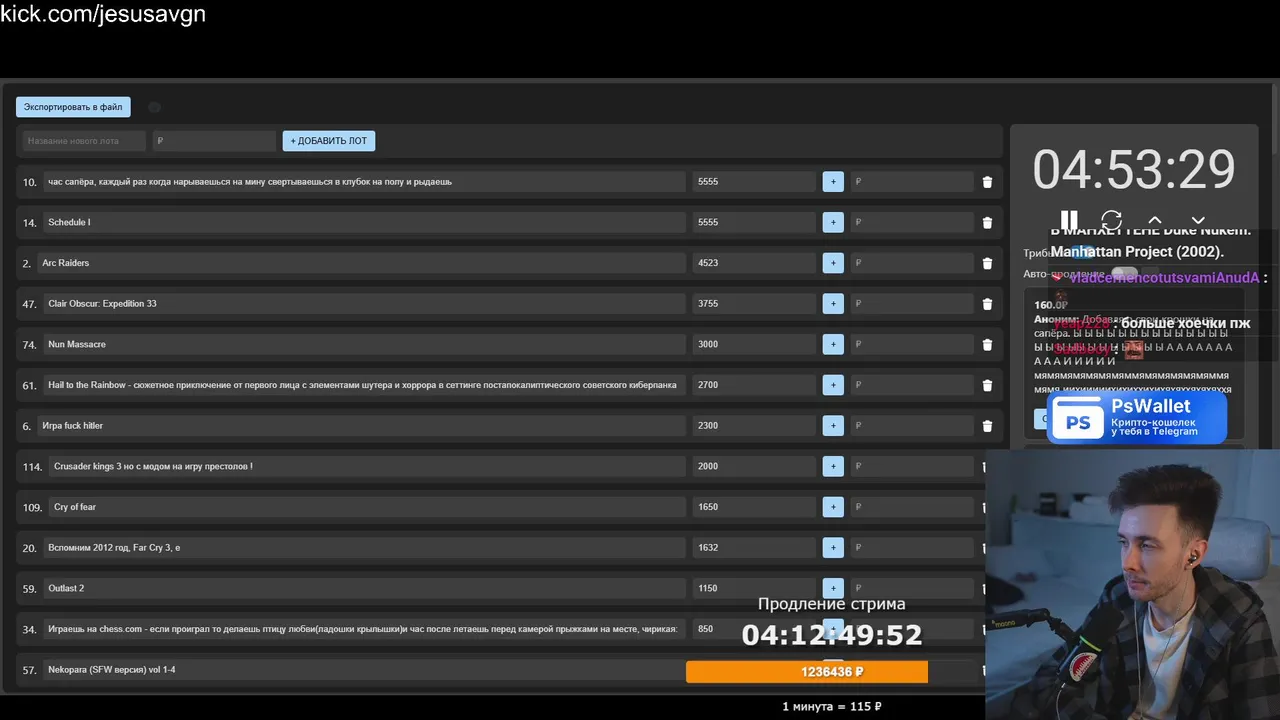Screen dimensions: 1280x720
Task: Click plus button on Outlast 2 row
Action: tap(833, 588)
